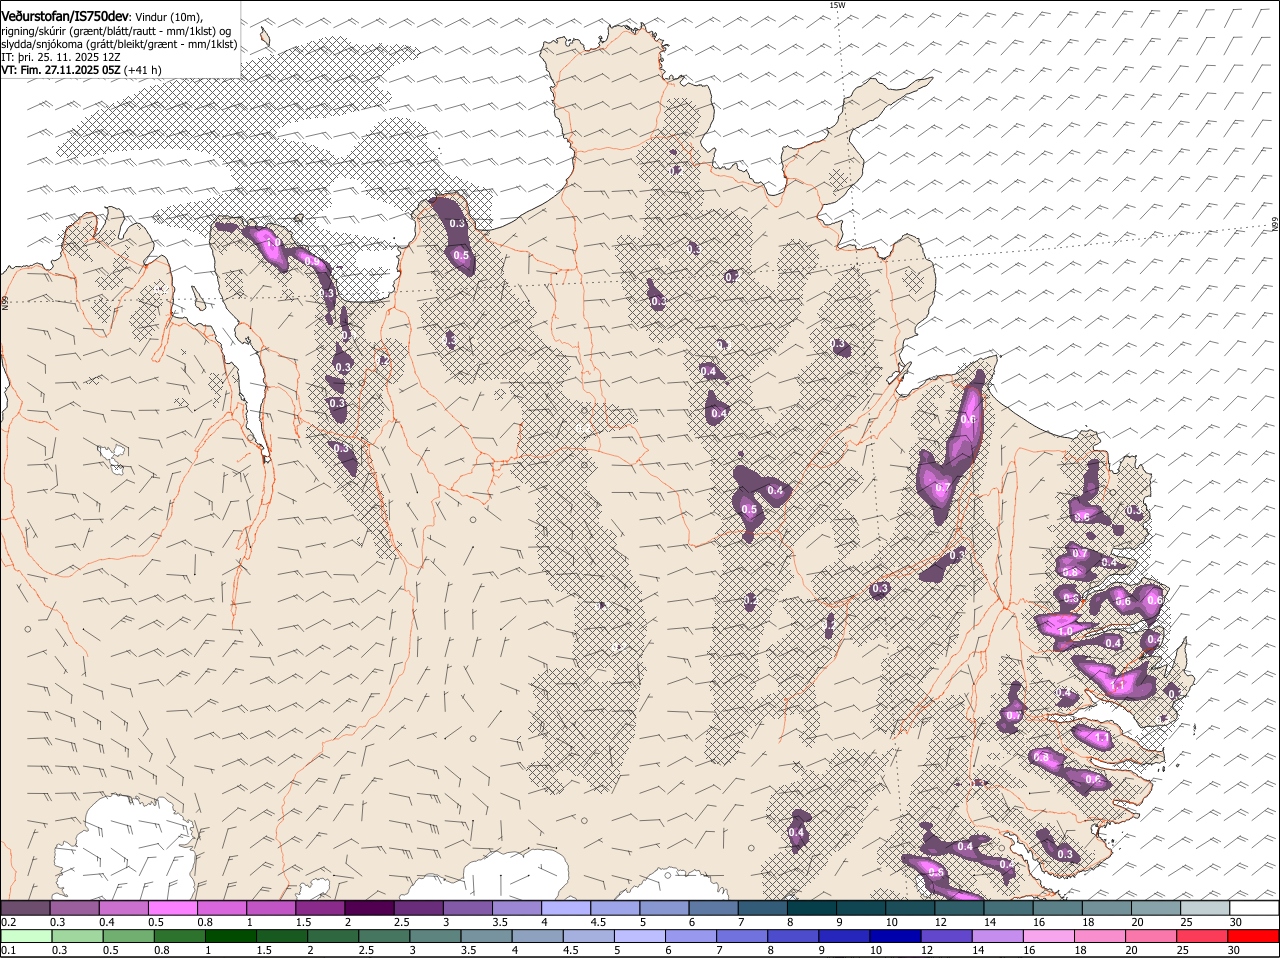Click the 'slydda/snjókoma' legend description line
This screenshot has width=1280, height=958.
119,44
